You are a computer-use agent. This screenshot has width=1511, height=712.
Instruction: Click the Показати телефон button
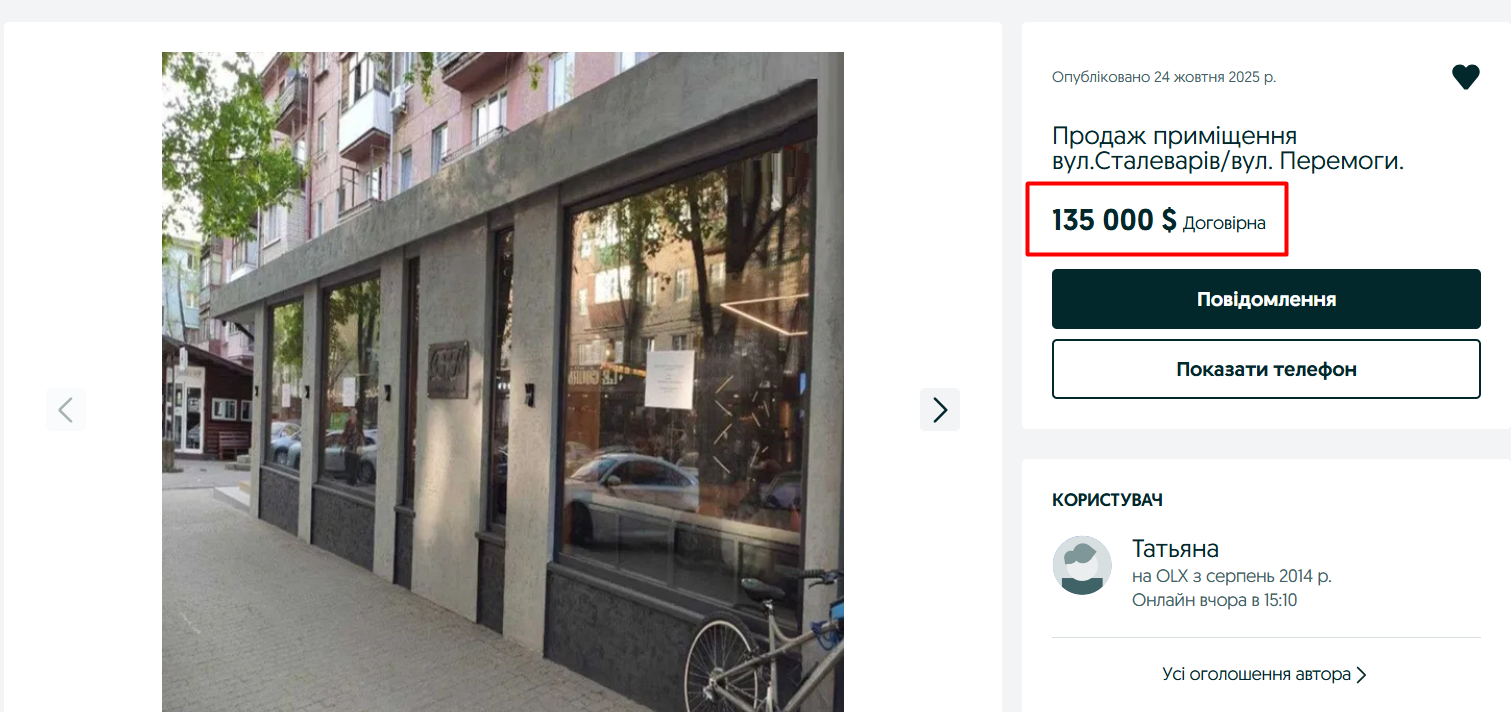(x=1266, y=369)
